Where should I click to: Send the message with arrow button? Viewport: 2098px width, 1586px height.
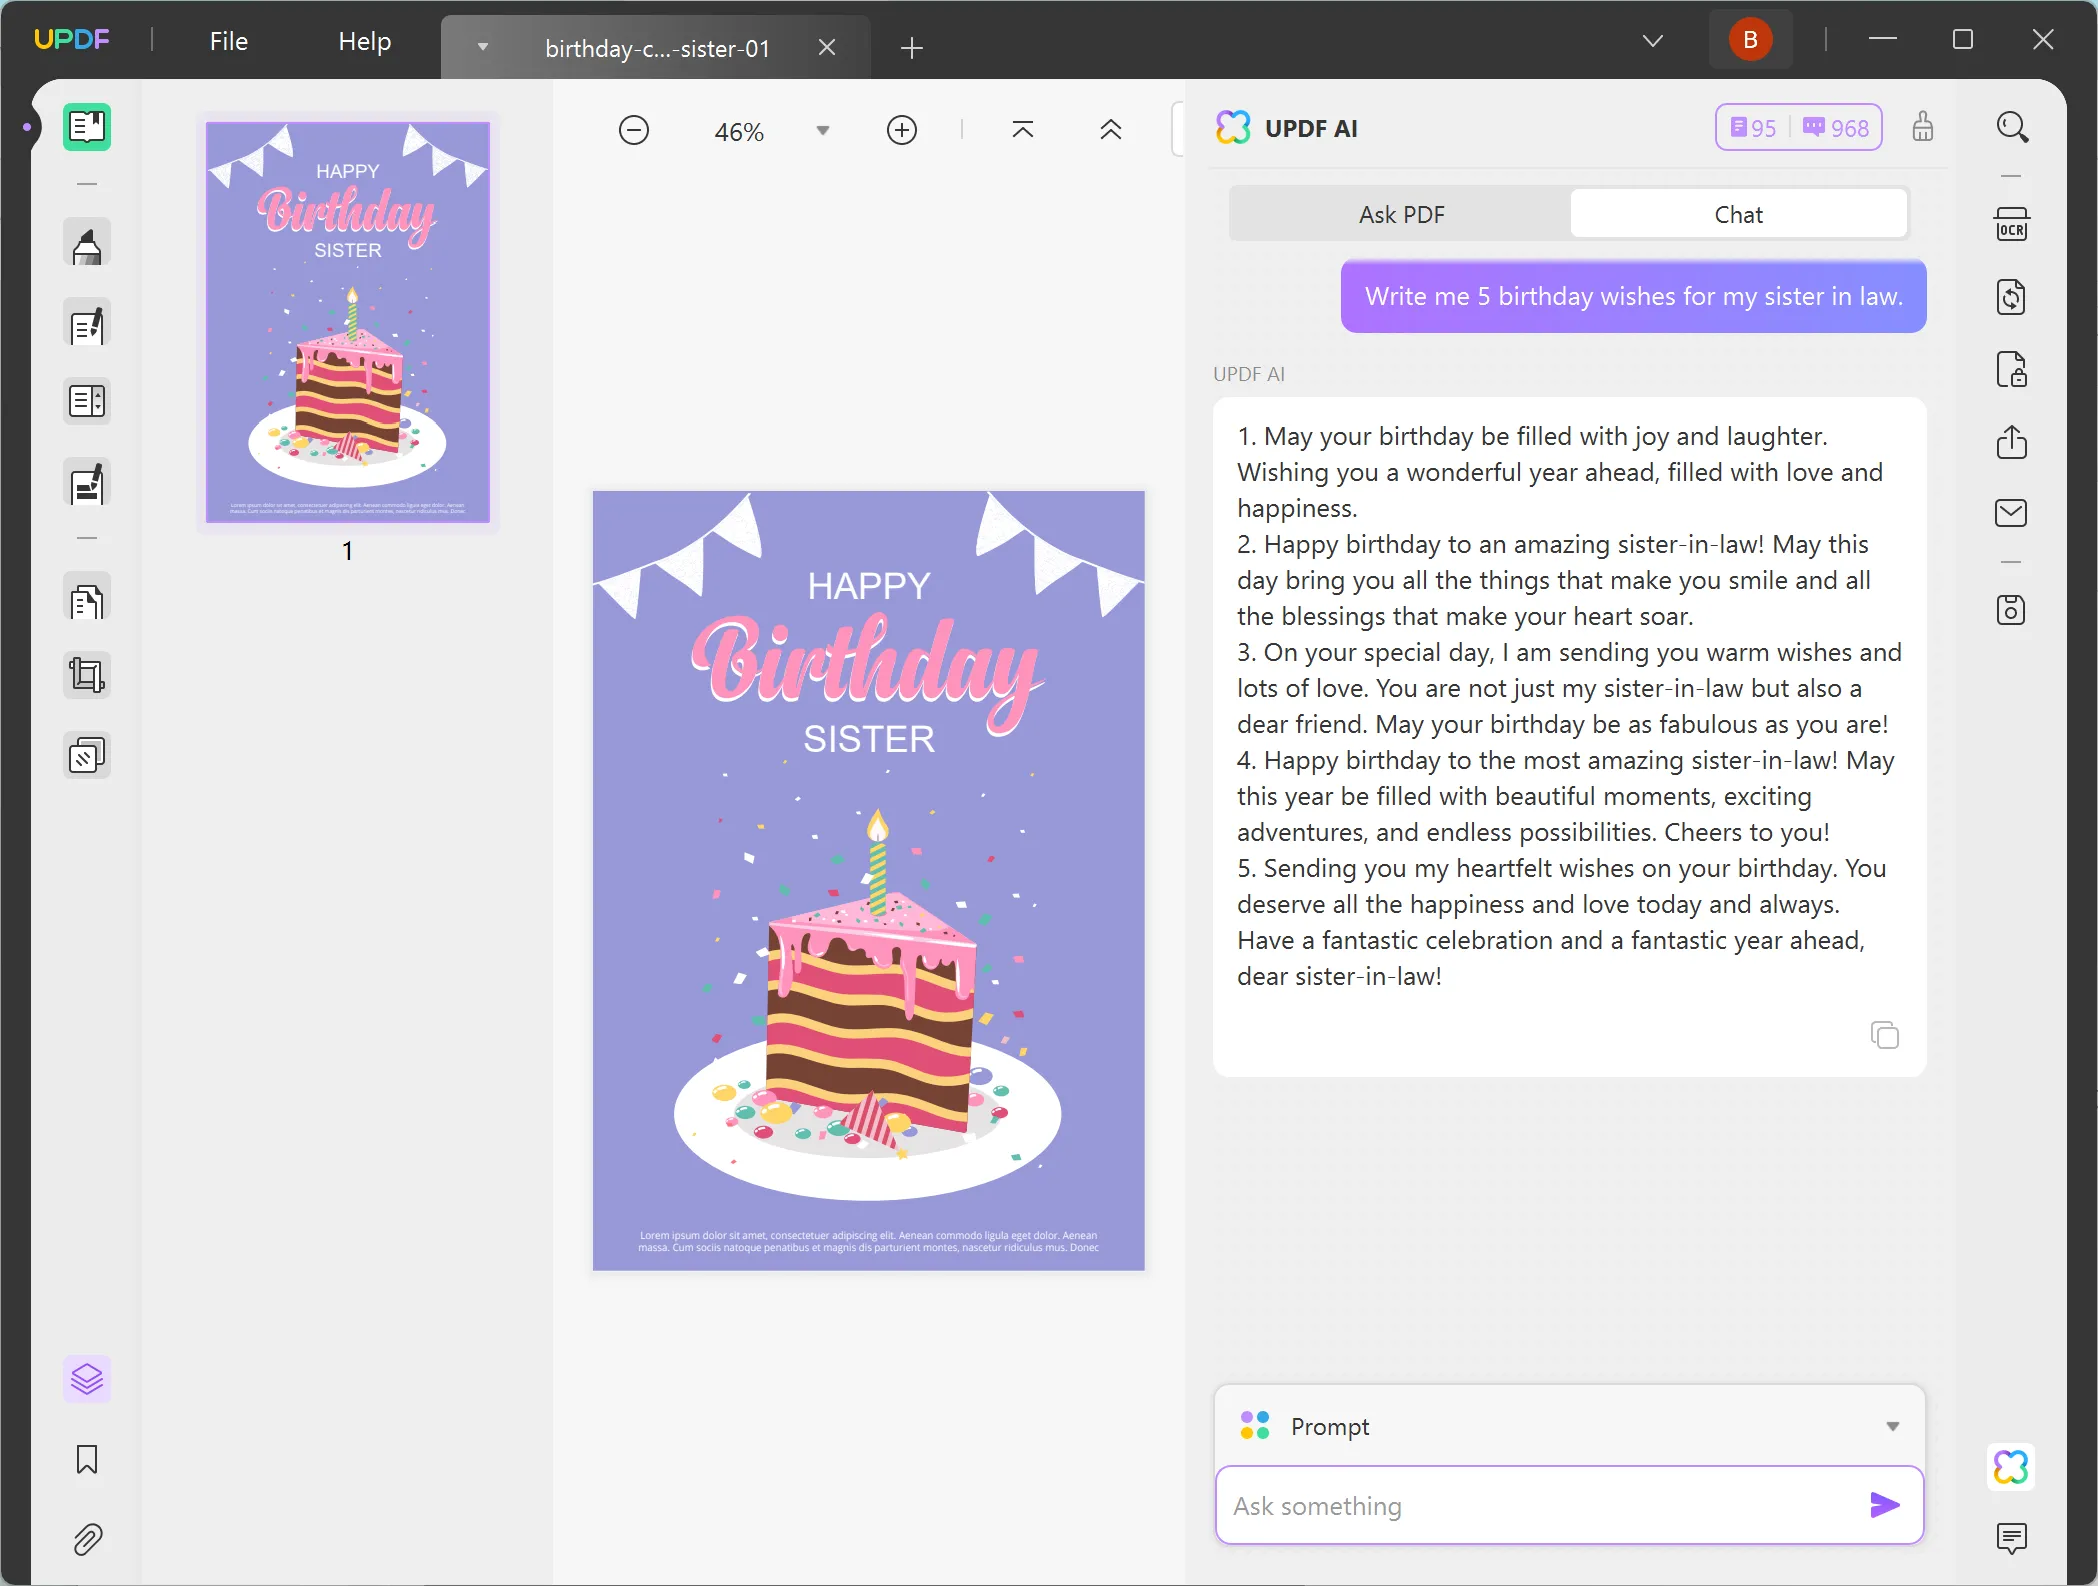point(1884,1505)
